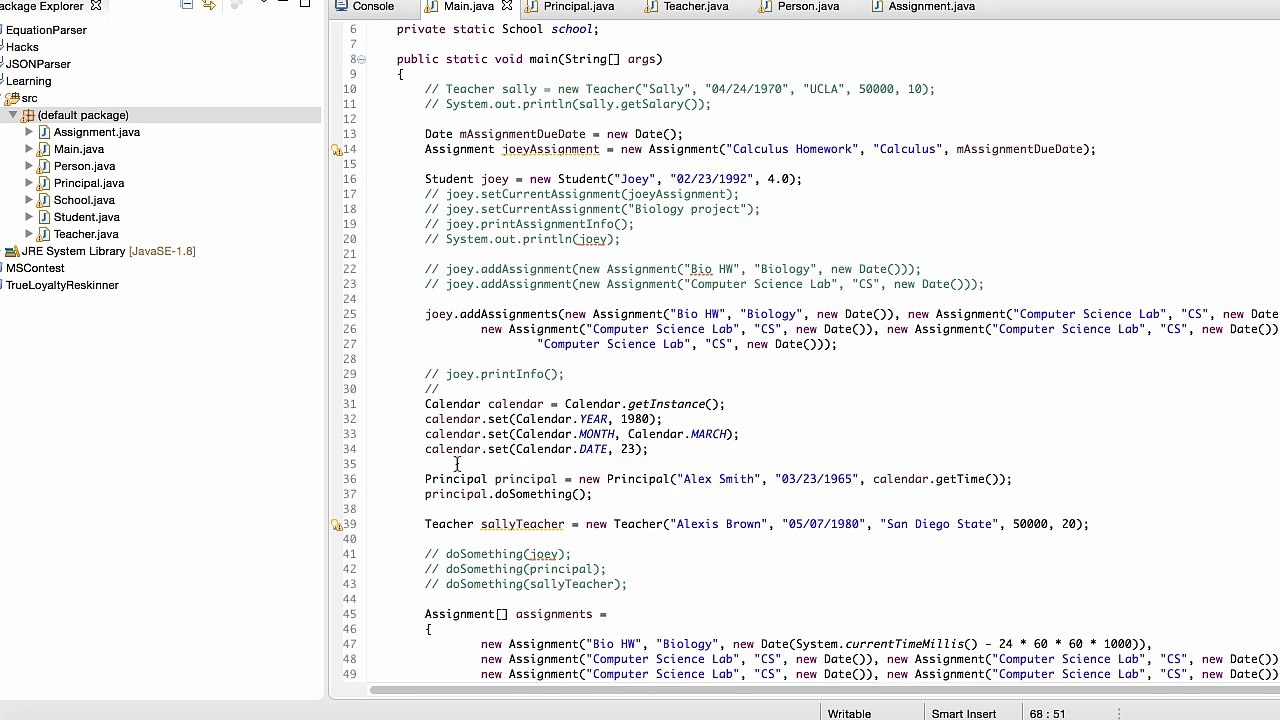Image resolution: width=1280 pixels, height=720 pixels.
Task: Expand the School.java tree node
Action: (29, 200)
